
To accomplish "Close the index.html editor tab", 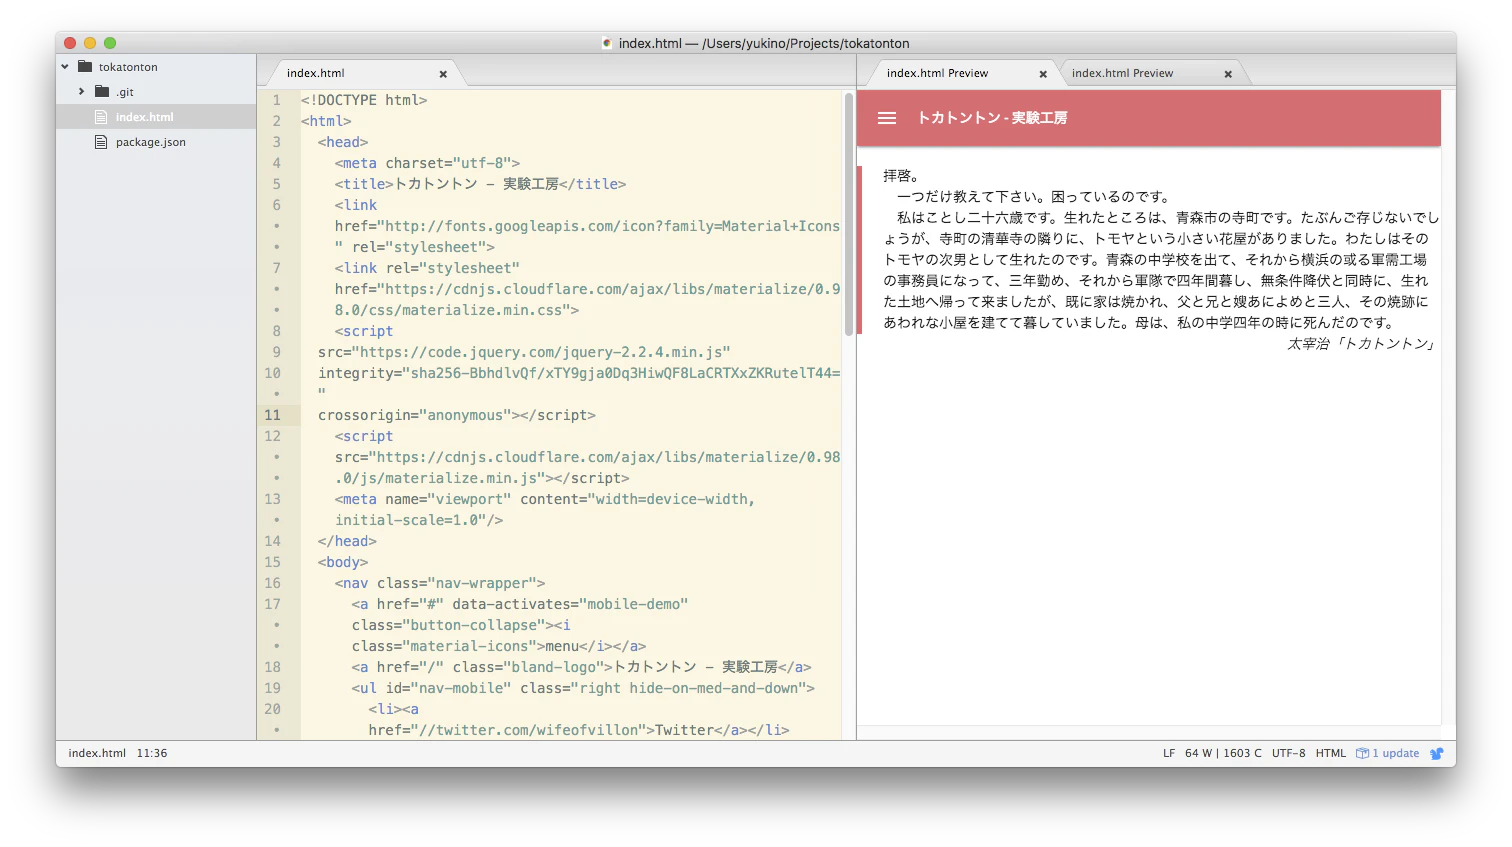I will click(443, 74).
